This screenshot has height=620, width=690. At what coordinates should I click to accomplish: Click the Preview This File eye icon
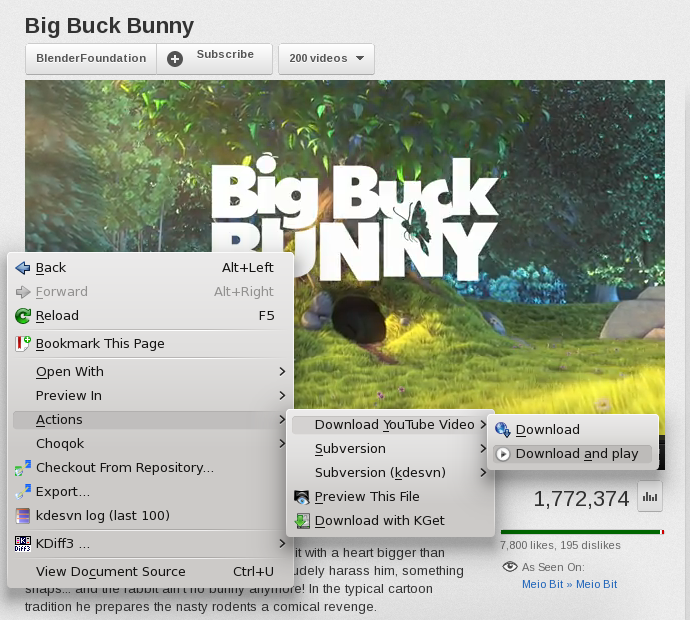302,497
